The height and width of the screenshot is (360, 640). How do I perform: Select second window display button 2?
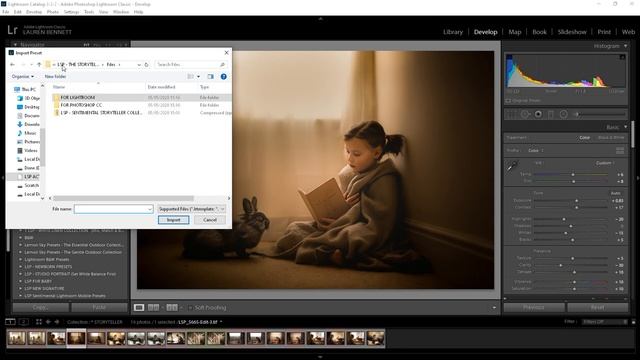(x=24, y=322)
